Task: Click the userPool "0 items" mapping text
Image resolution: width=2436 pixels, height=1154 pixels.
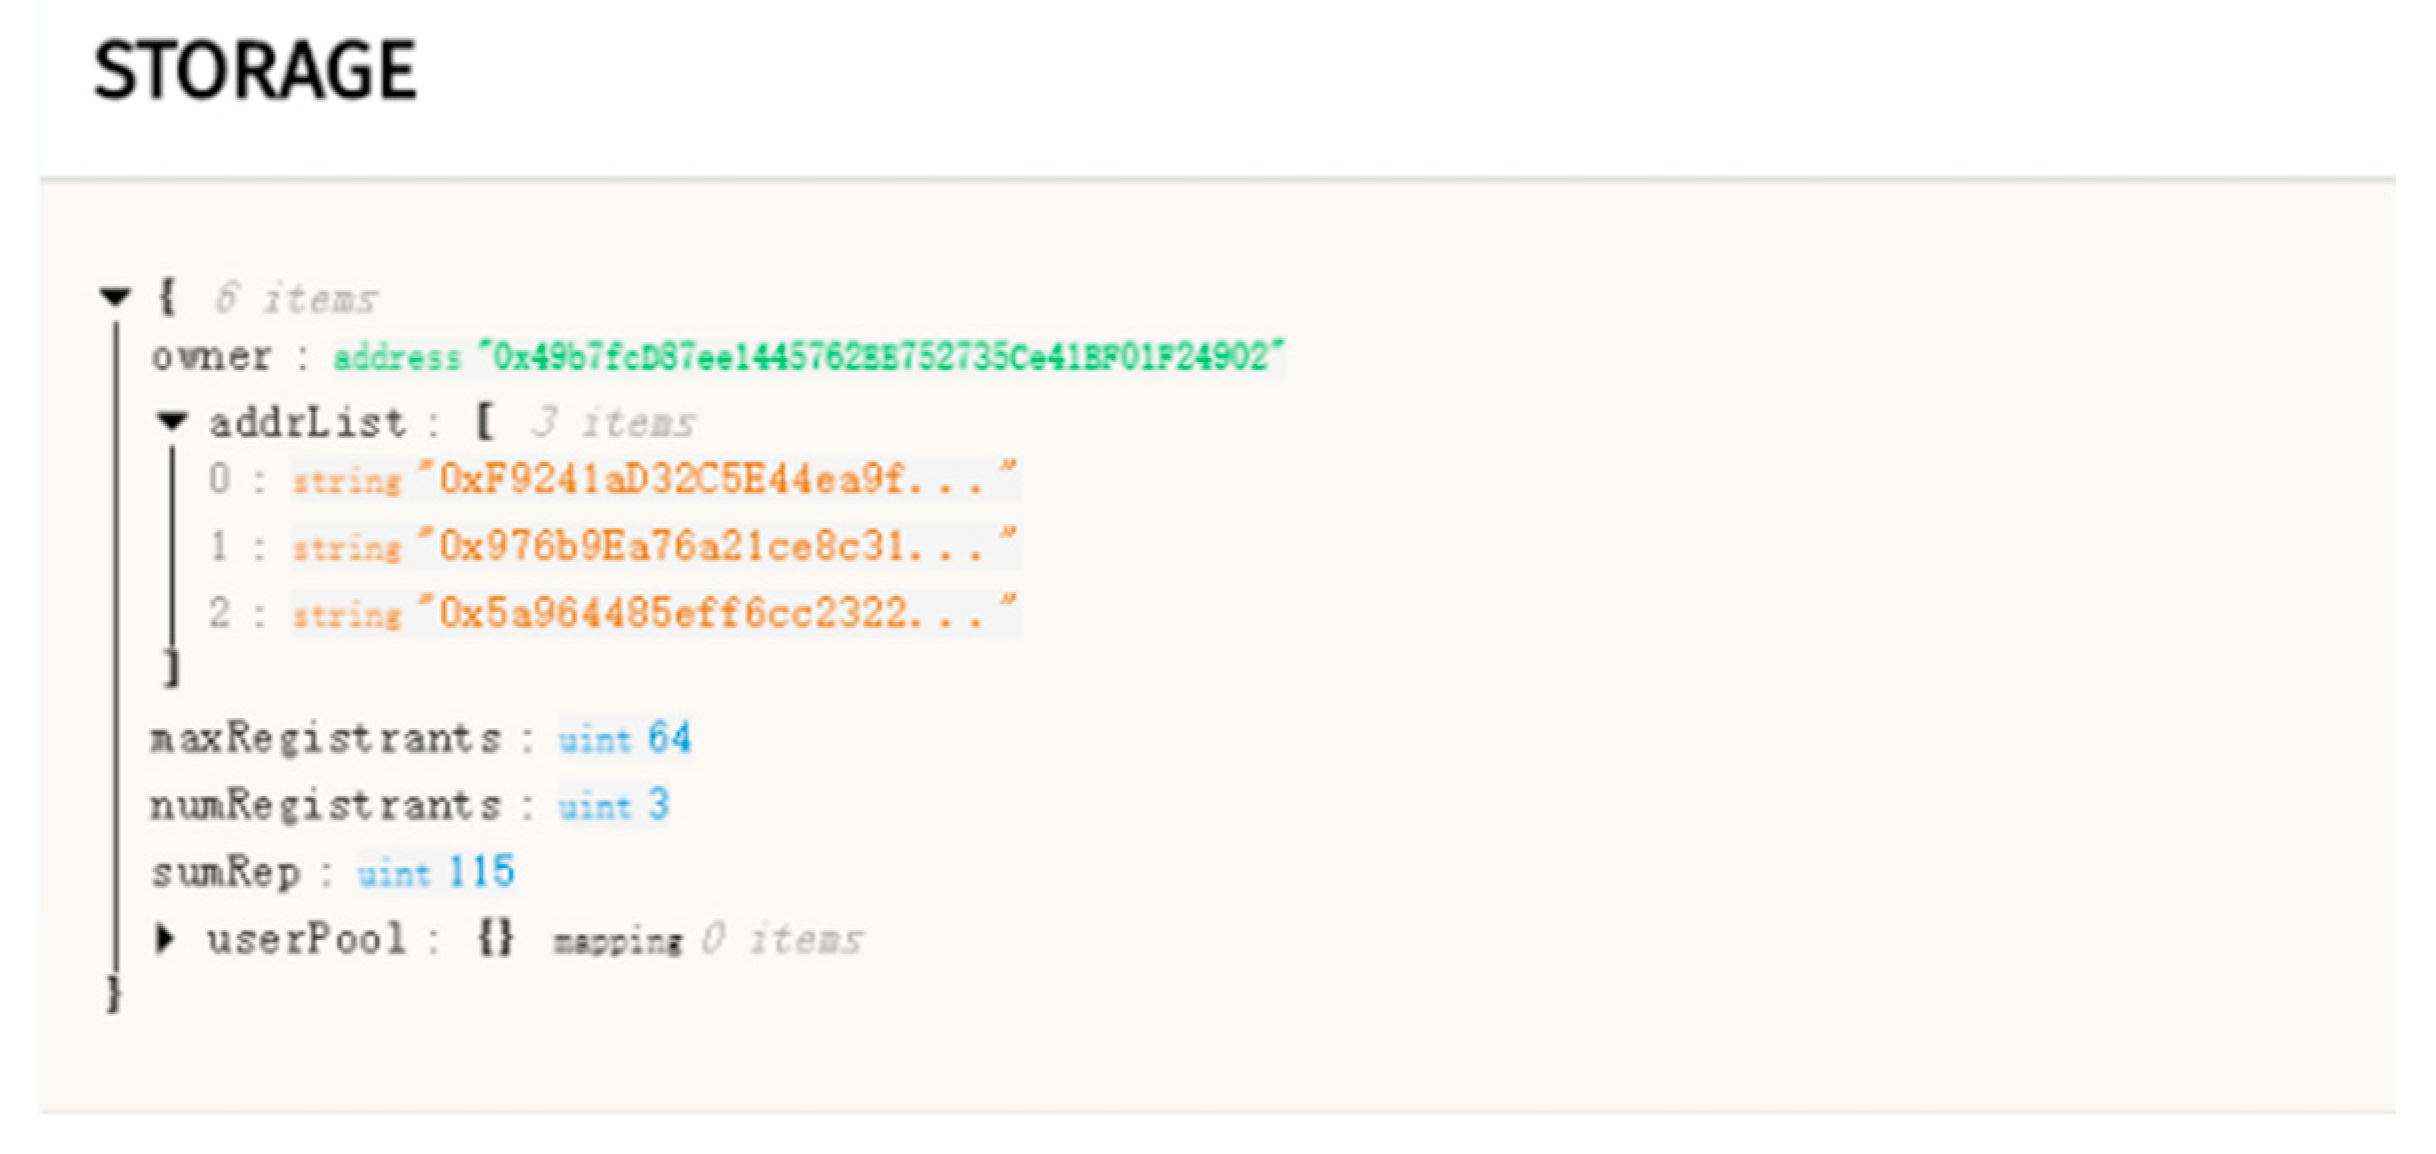Action: point(781,940)
